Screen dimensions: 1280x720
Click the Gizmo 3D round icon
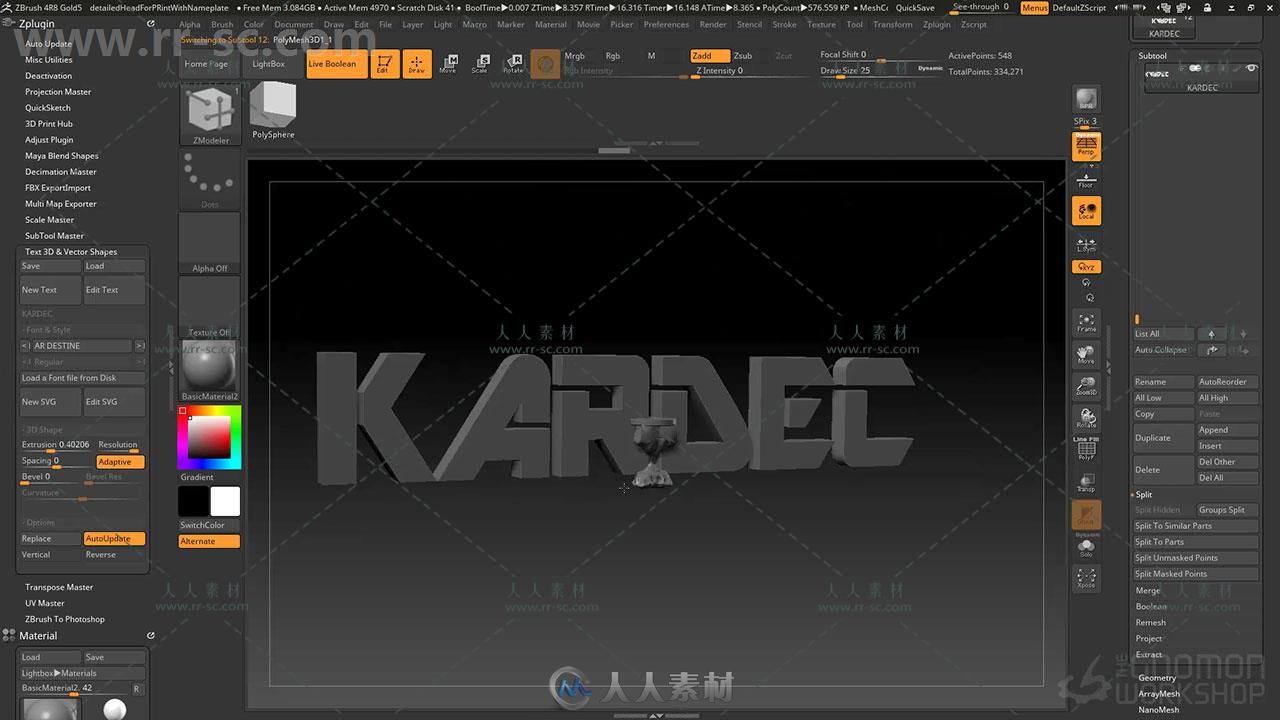(x=545, y=64)
